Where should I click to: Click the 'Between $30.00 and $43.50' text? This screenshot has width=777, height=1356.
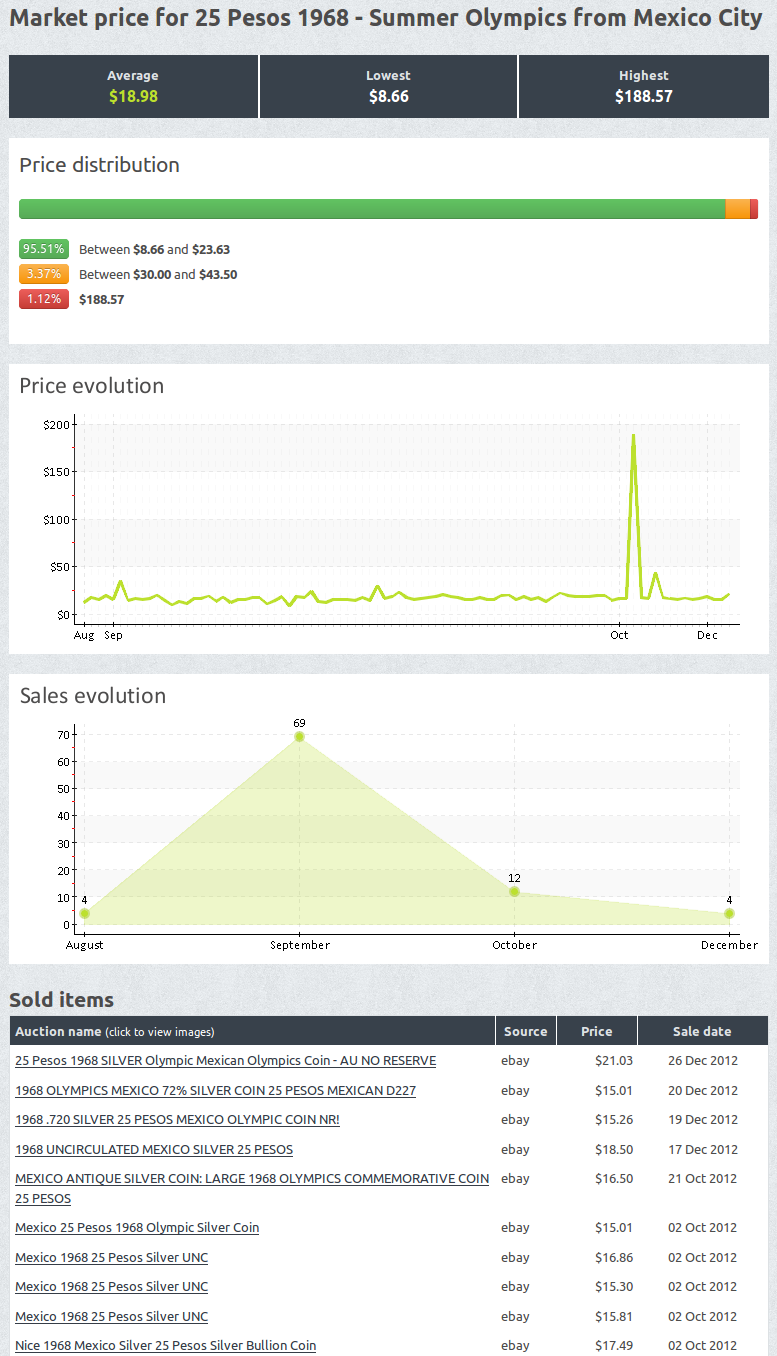tap(158, 274)
